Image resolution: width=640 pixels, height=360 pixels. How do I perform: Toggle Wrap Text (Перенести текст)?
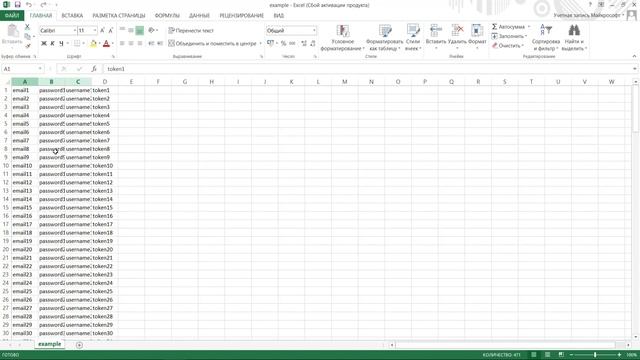coord(191,30)
